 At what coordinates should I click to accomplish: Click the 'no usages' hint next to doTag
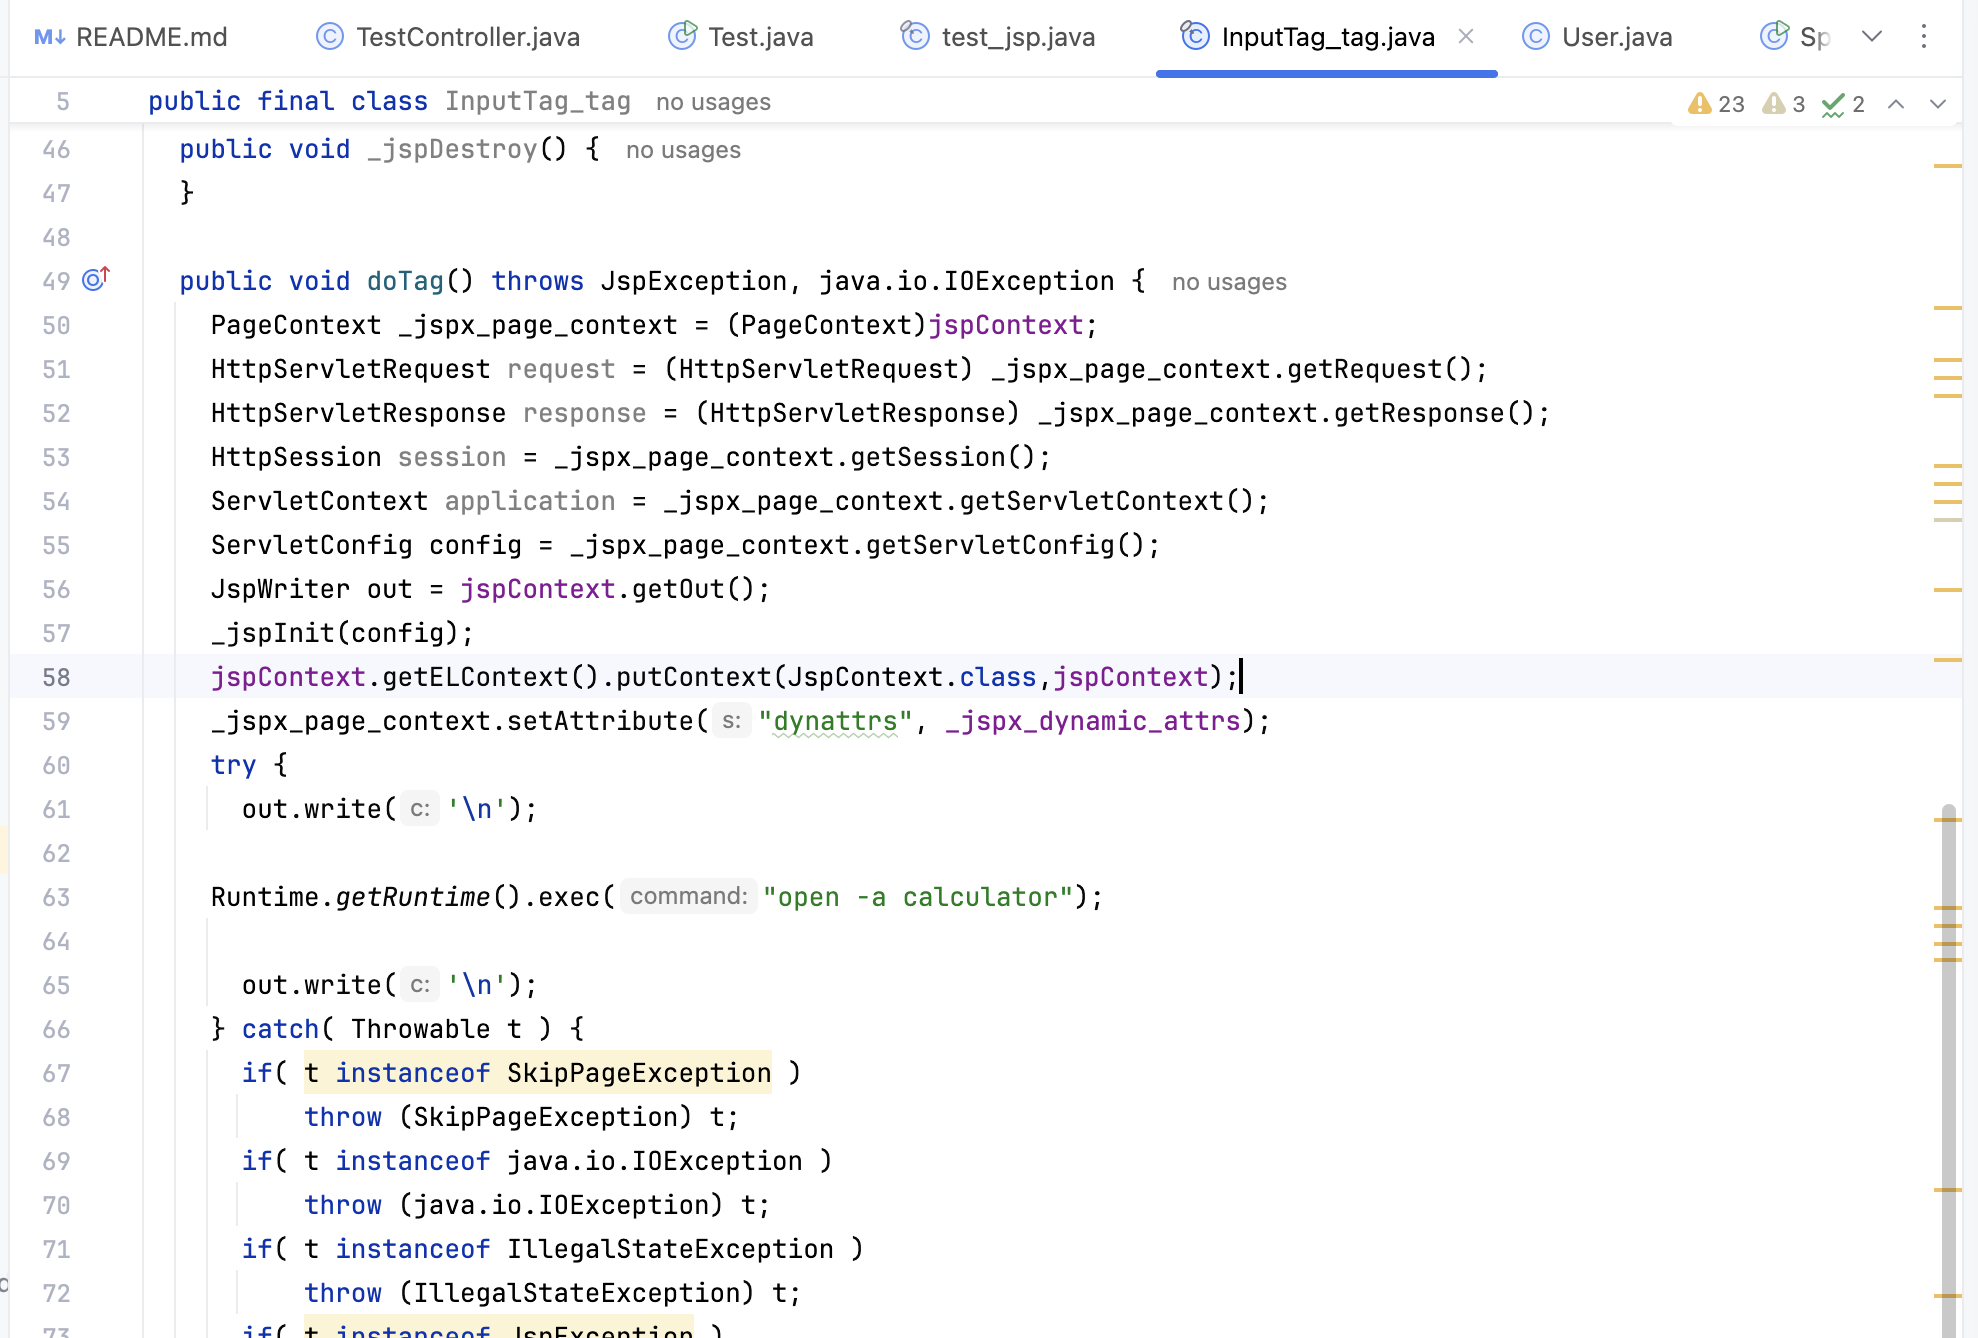point(1229,282)
